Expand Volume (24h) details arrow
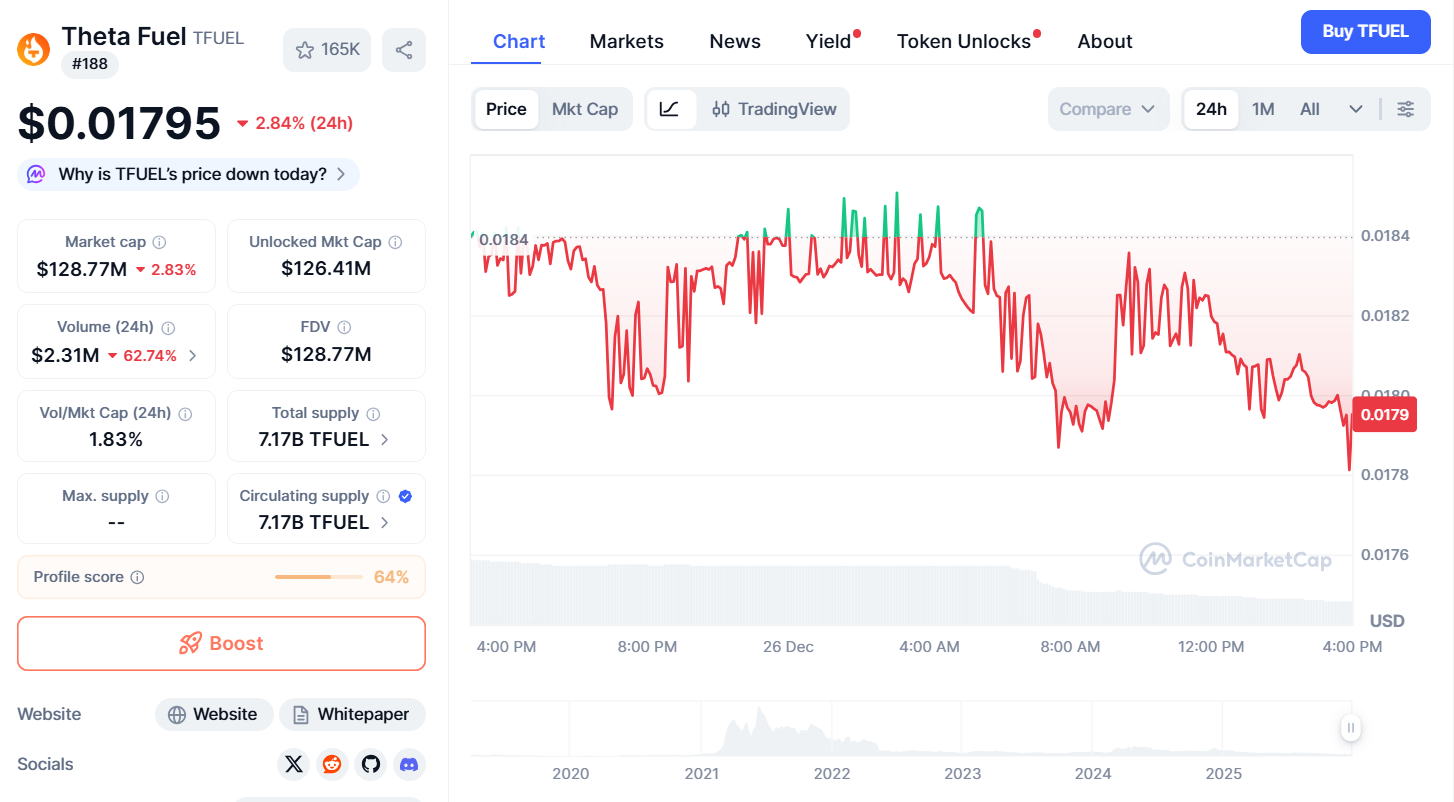This screenshot has width=1454, height=802. tap(192, 356)
